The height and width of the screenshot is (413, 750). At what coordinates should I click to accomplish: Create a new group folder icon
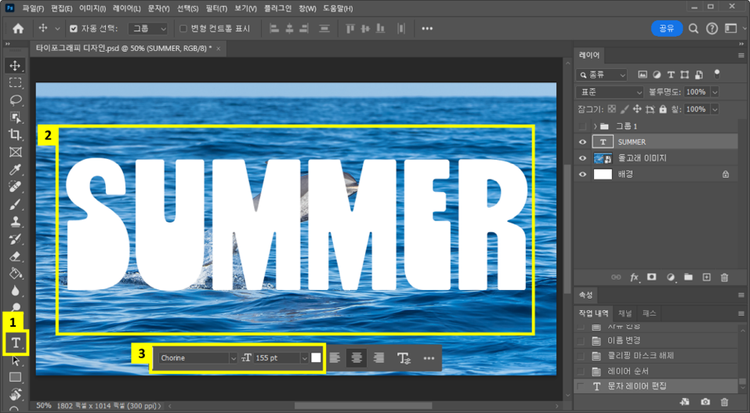click(688, 278)
